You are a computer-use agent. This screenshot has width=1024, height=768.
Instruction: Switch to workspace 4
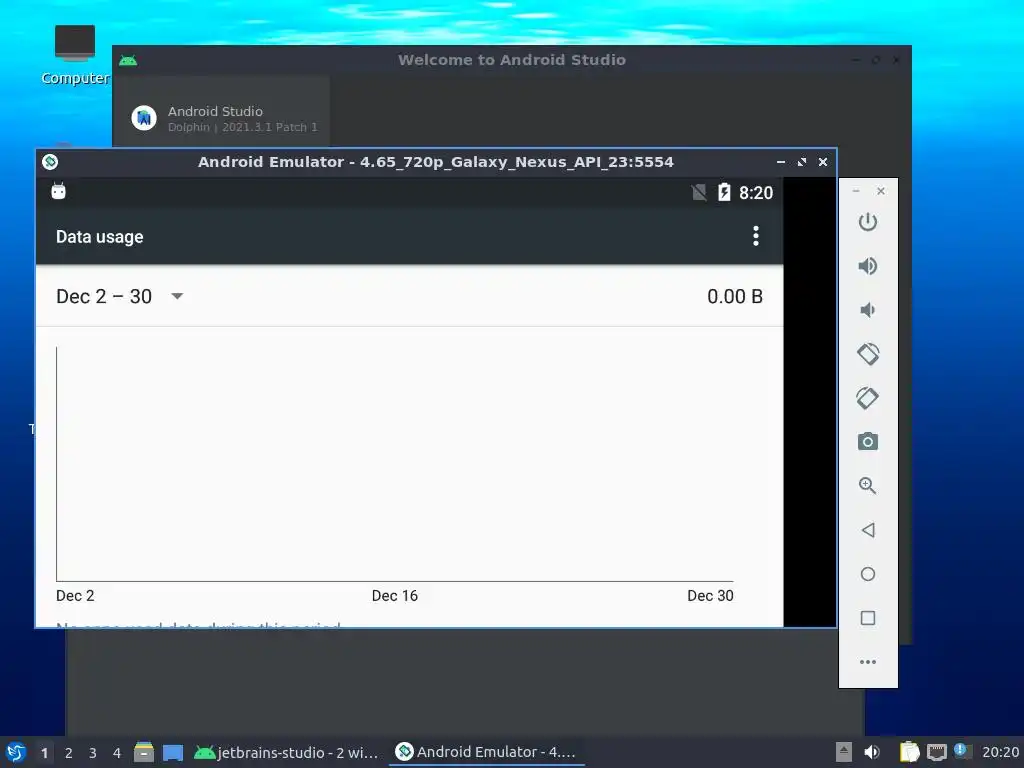117,753
